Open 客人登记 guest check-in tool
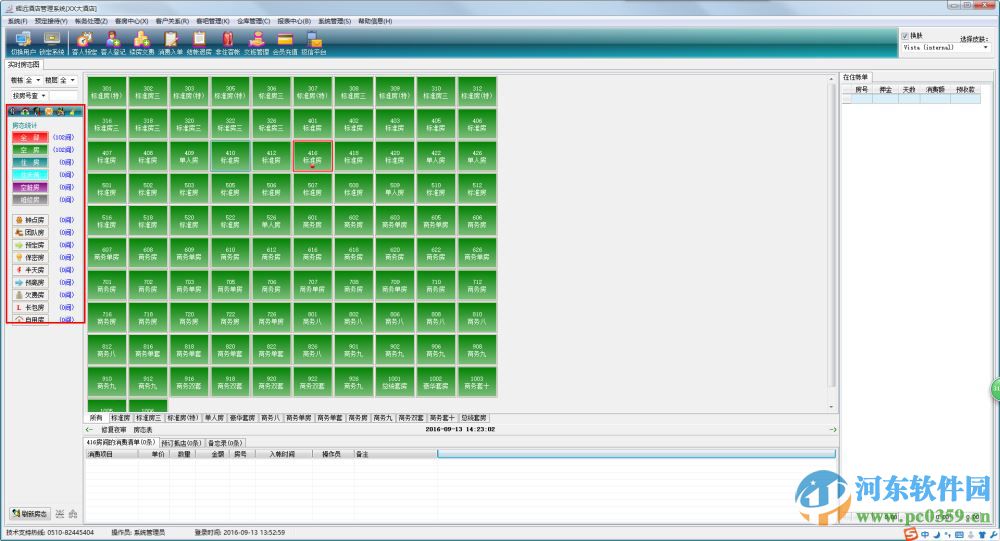Screen dimensions: 1000x541 [113, 43]
